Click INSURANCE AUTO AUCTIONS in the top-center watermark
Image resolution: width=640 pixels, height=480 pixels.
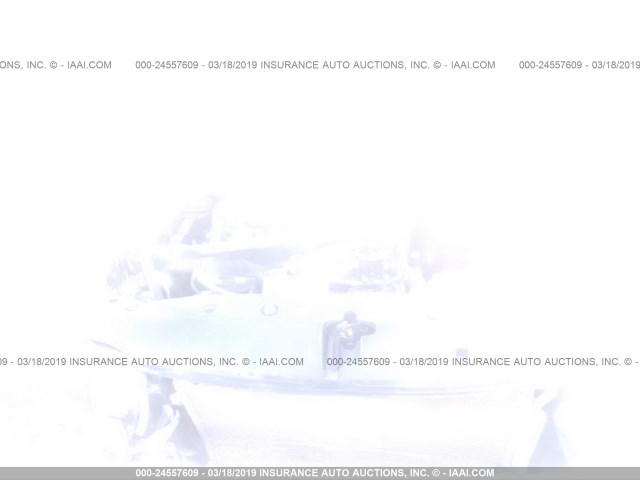(x=332, y=65)
